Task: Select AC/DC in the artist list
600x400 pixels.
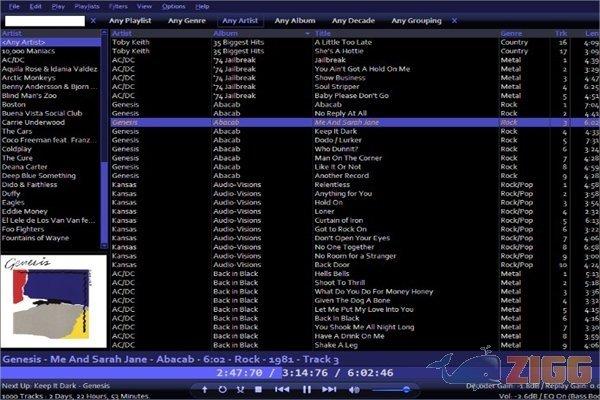Action: pos(13,59)
